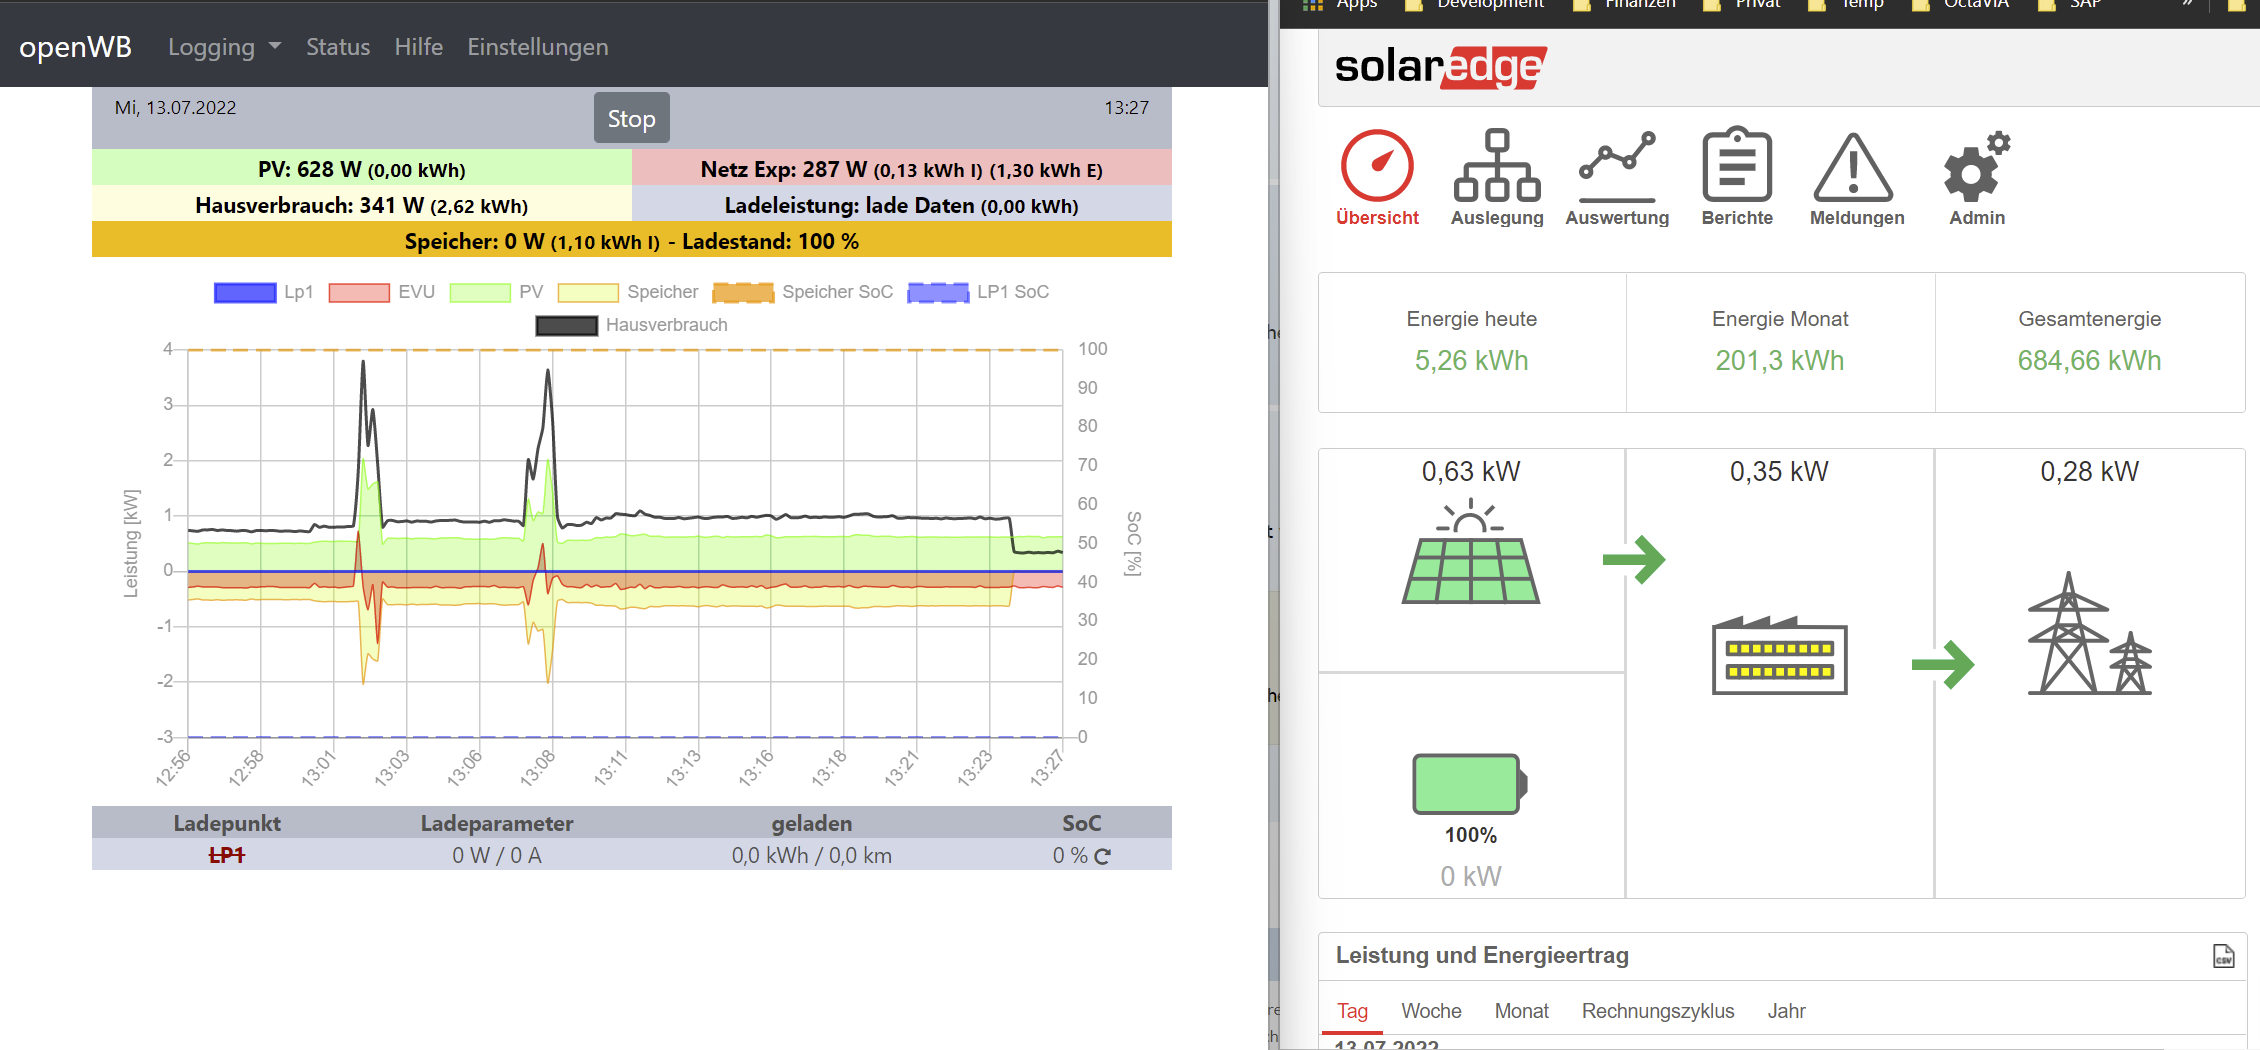Click the date Mi, 13.07.2022
2260x1050 pixels.
[x=176, y=108]
